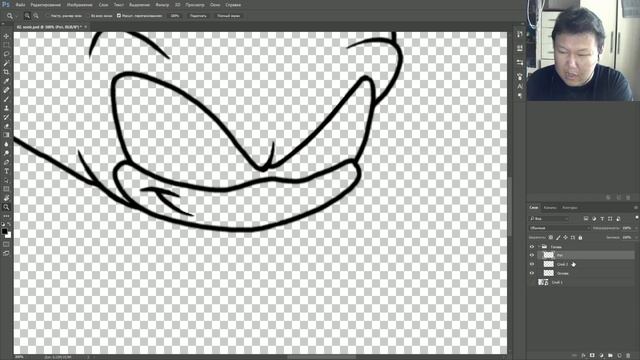Open the Fill slider dropdown
Viewport: 640px width, 360px height.
(x=636, y=237)
